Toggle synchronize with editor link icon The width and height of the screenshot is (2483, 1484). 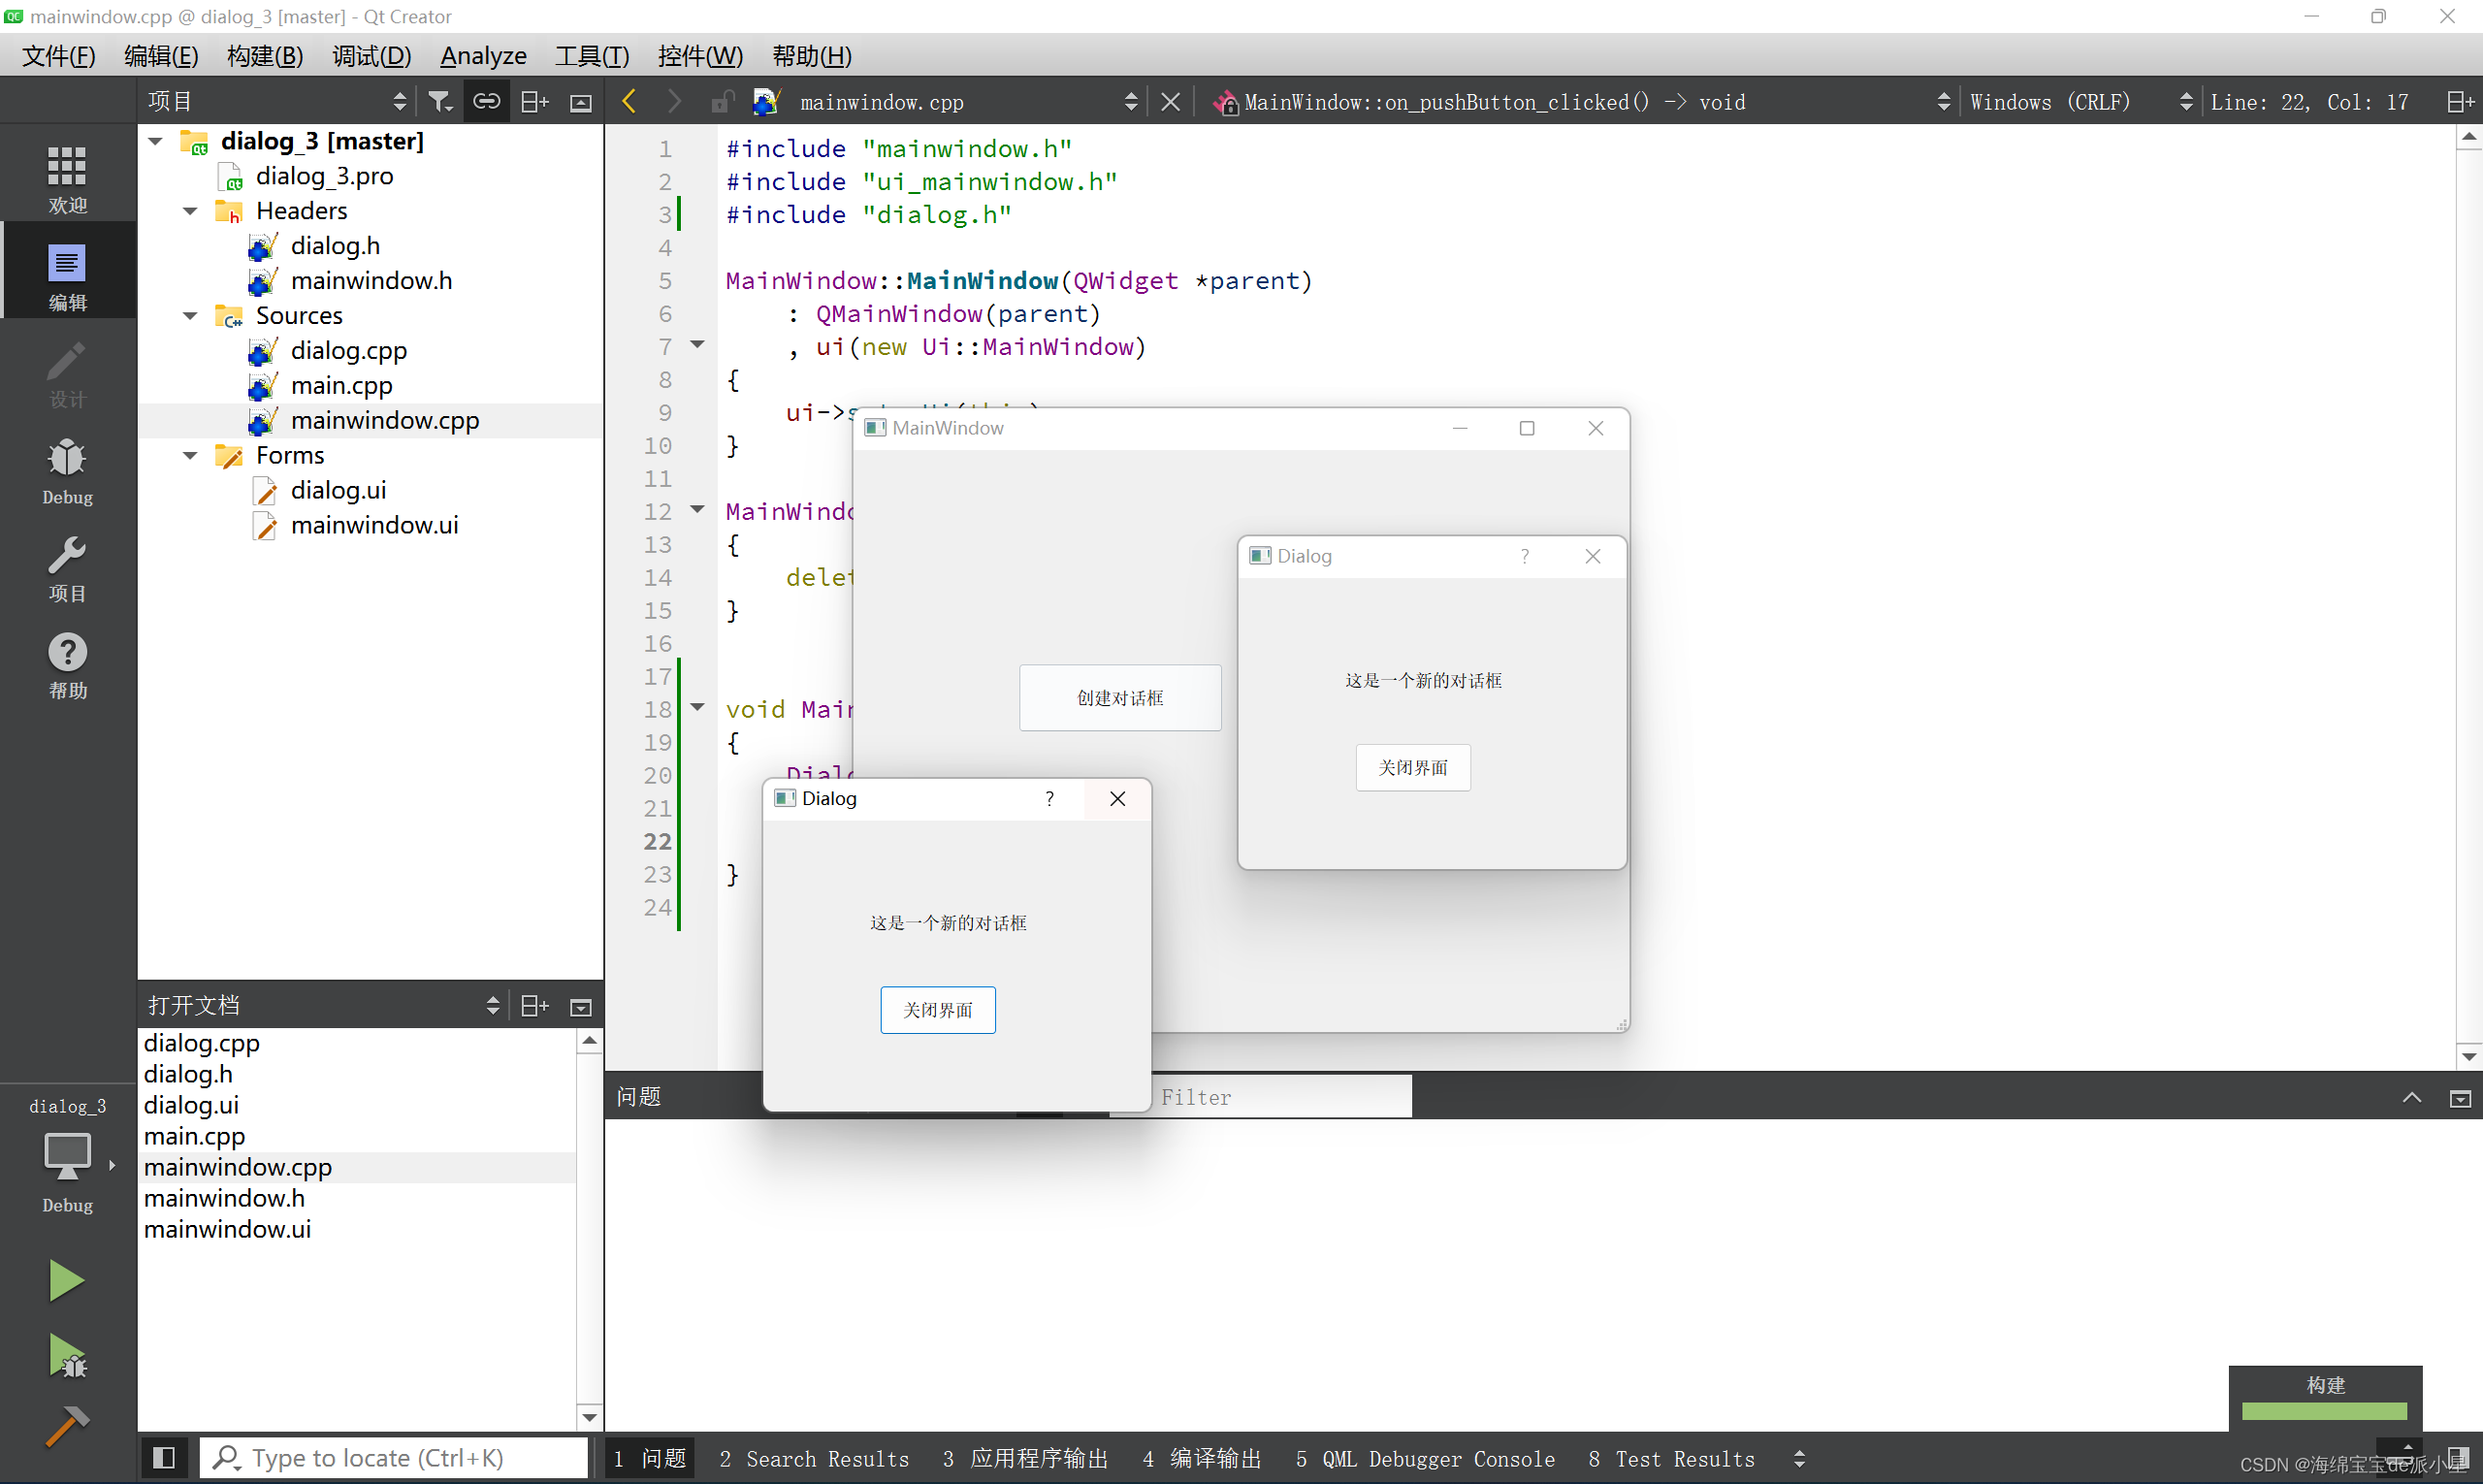pyautogui.click(x=487, y=101)
